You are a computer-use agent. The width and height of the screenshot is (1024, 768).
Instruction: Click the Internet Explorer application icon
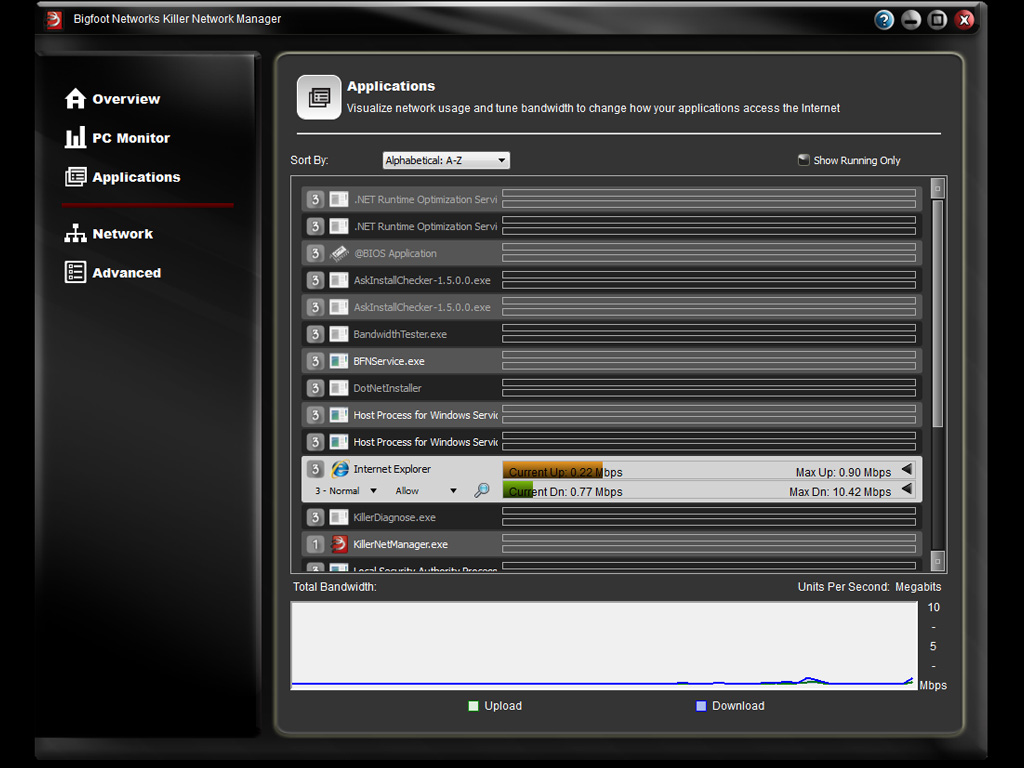340,469
